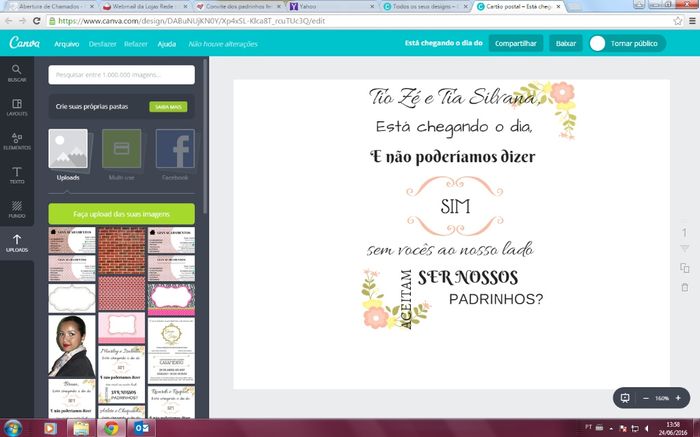700x437 pixels.
Task: Select the 'Tio Zé e Tia Silvana' text
Action: click(x=454, y=96)
